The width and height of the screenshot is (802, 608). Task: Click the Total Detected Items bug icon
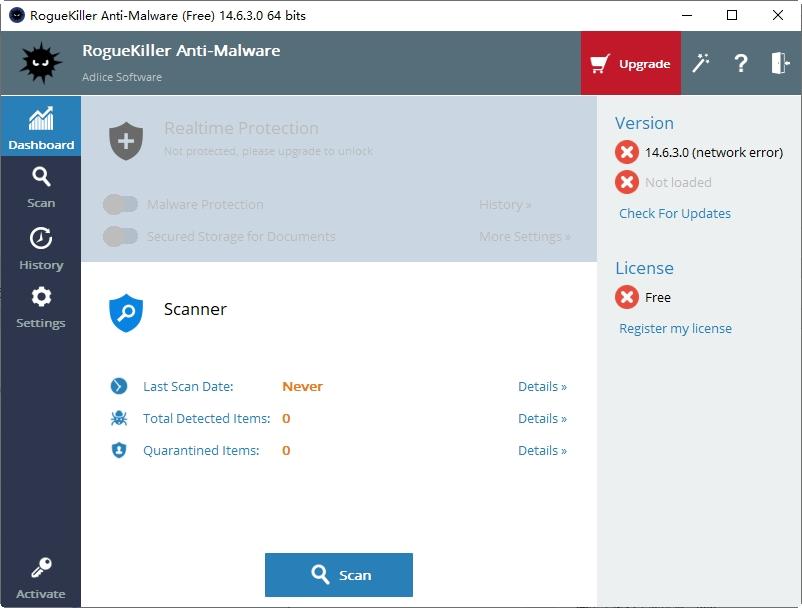[119, 418]
